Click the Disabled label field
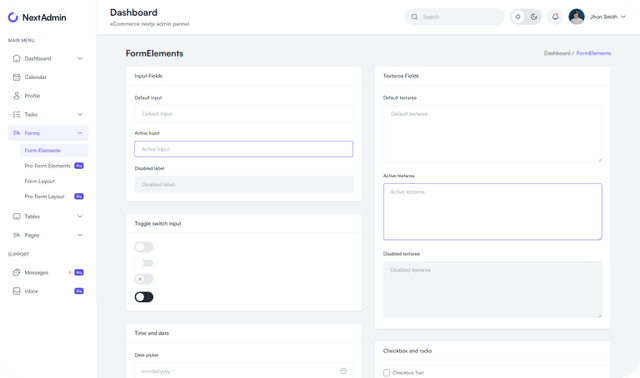640x378 pixels. [244, 185]
